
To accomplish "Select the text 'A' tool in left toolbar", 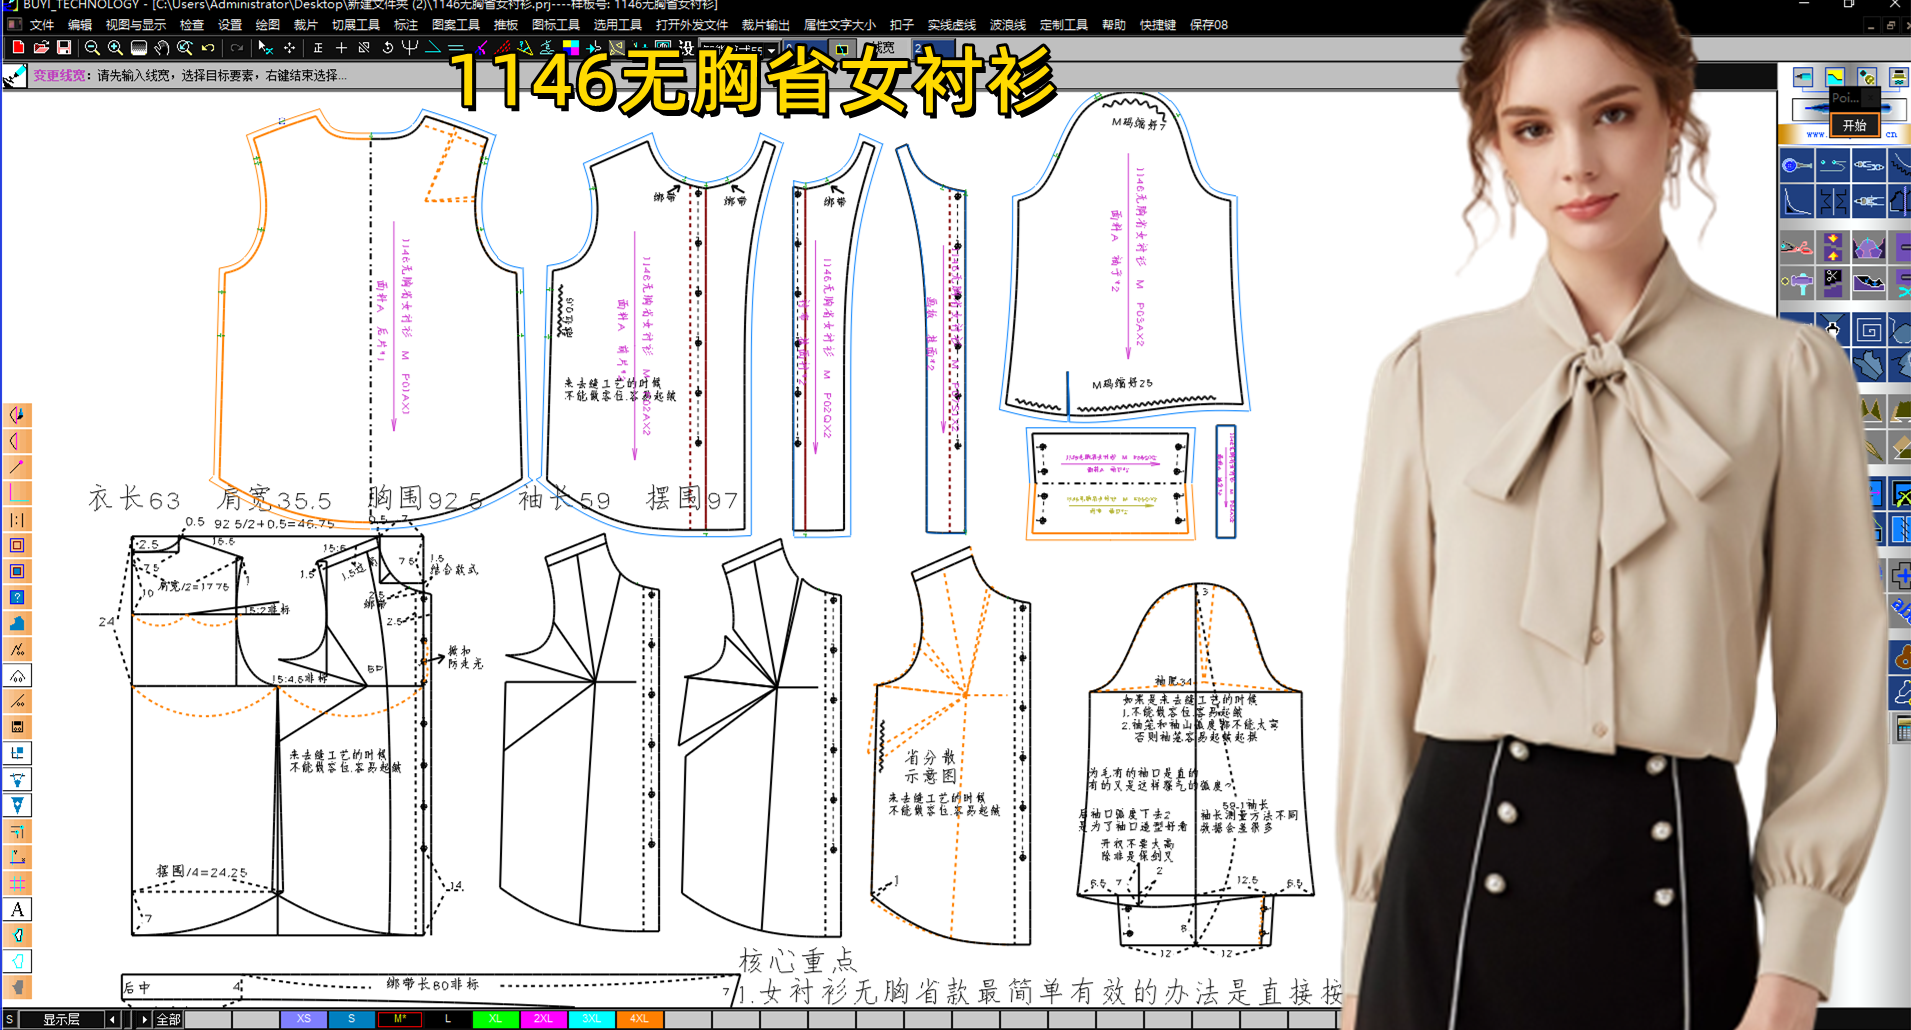I will click(x=17, y=909).
